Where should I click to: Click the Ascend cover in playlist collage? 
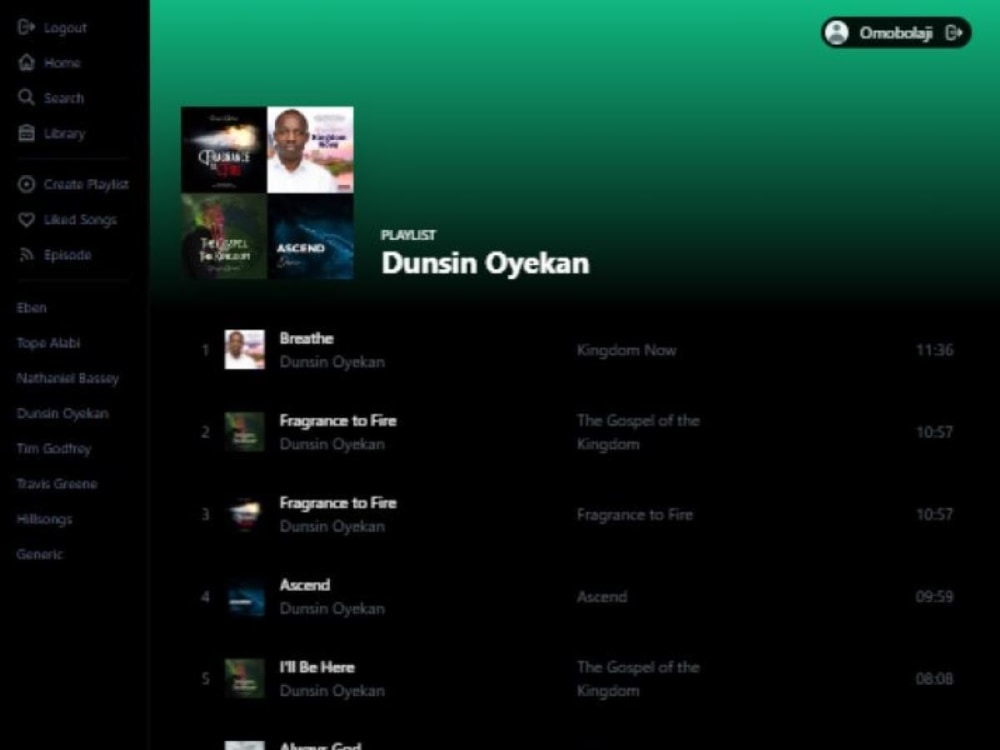click(310, 236)
